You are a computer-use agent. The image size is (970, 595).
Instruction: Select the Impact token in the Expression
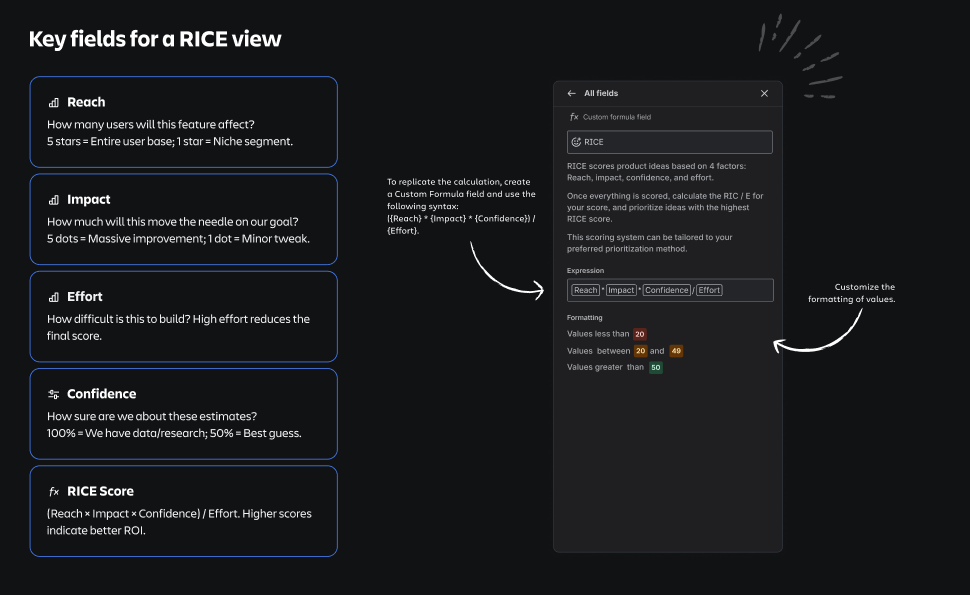[621, 290]
